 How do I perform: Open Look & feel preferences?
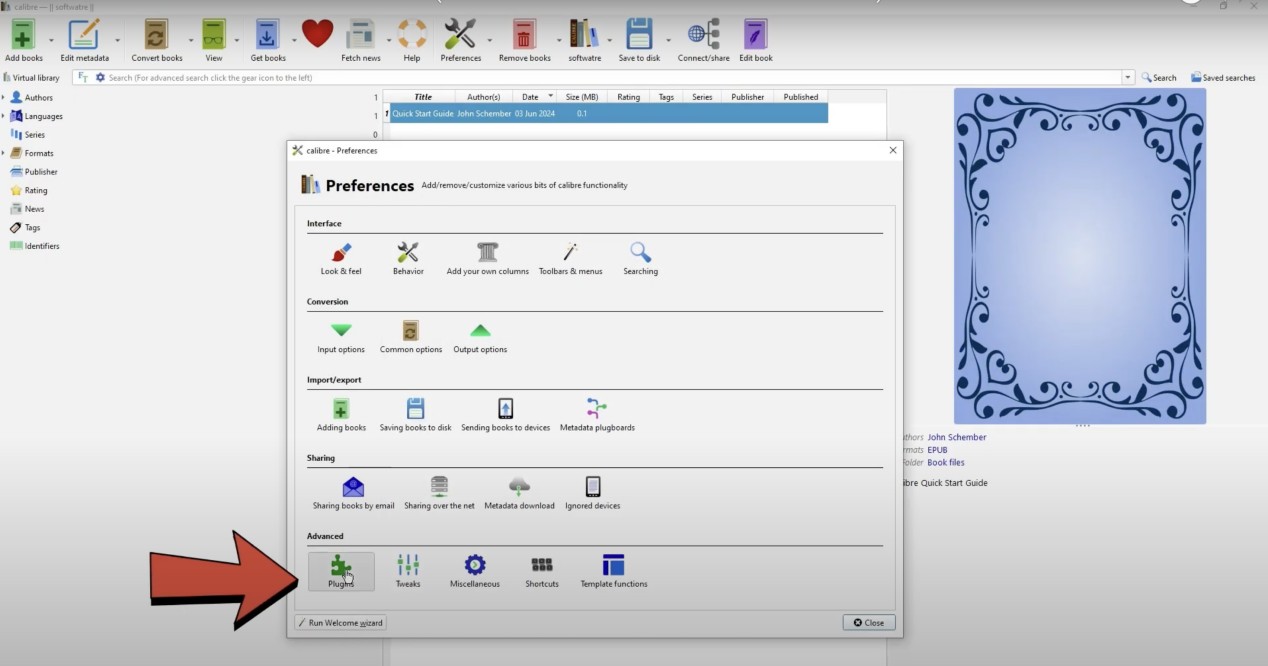click(341, 258)
